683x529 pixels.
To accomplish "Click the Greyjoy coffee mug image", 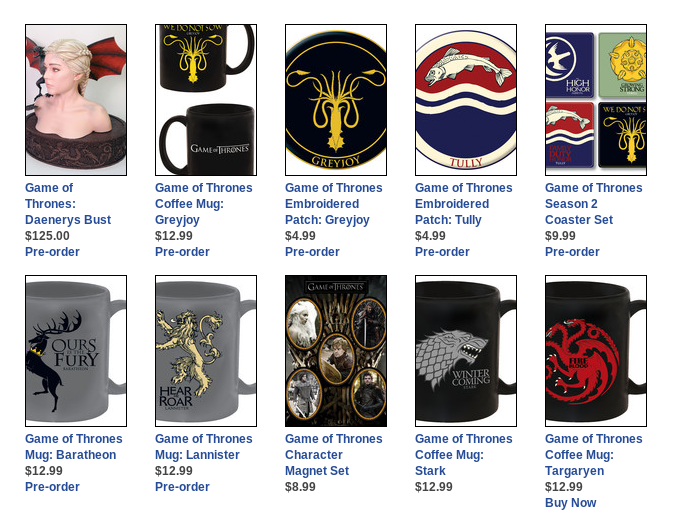I will [206, 100].
